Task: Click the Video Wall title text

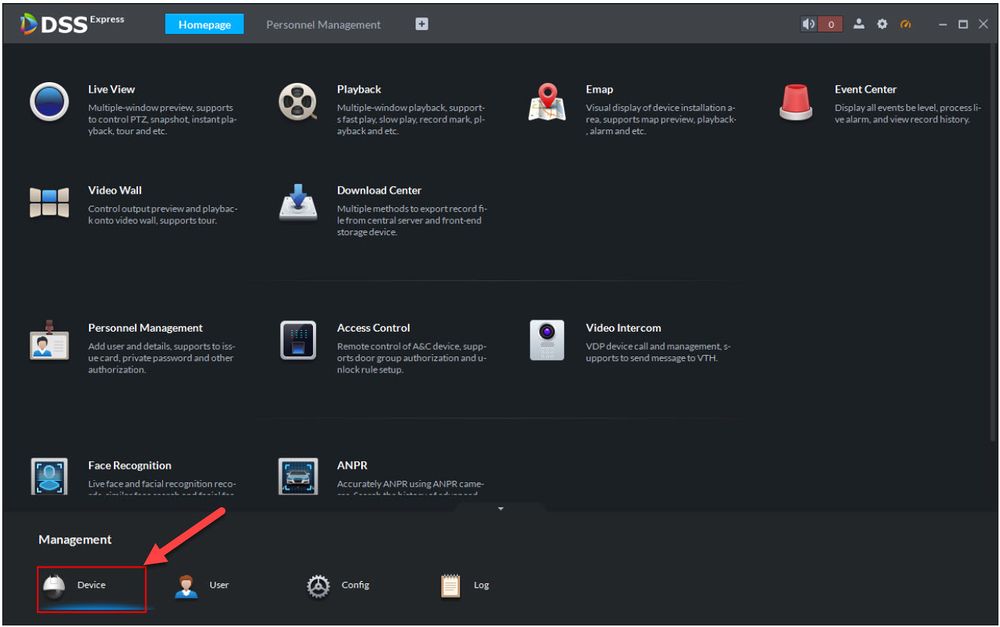Action: click(x=115, y=190)
